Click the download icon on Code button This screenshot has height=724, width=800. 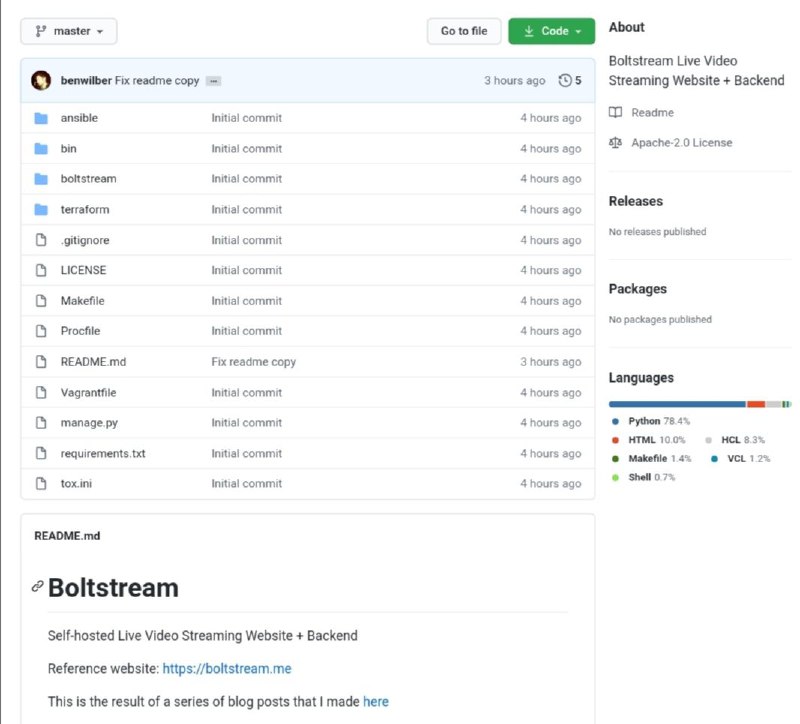coord(529,31)
